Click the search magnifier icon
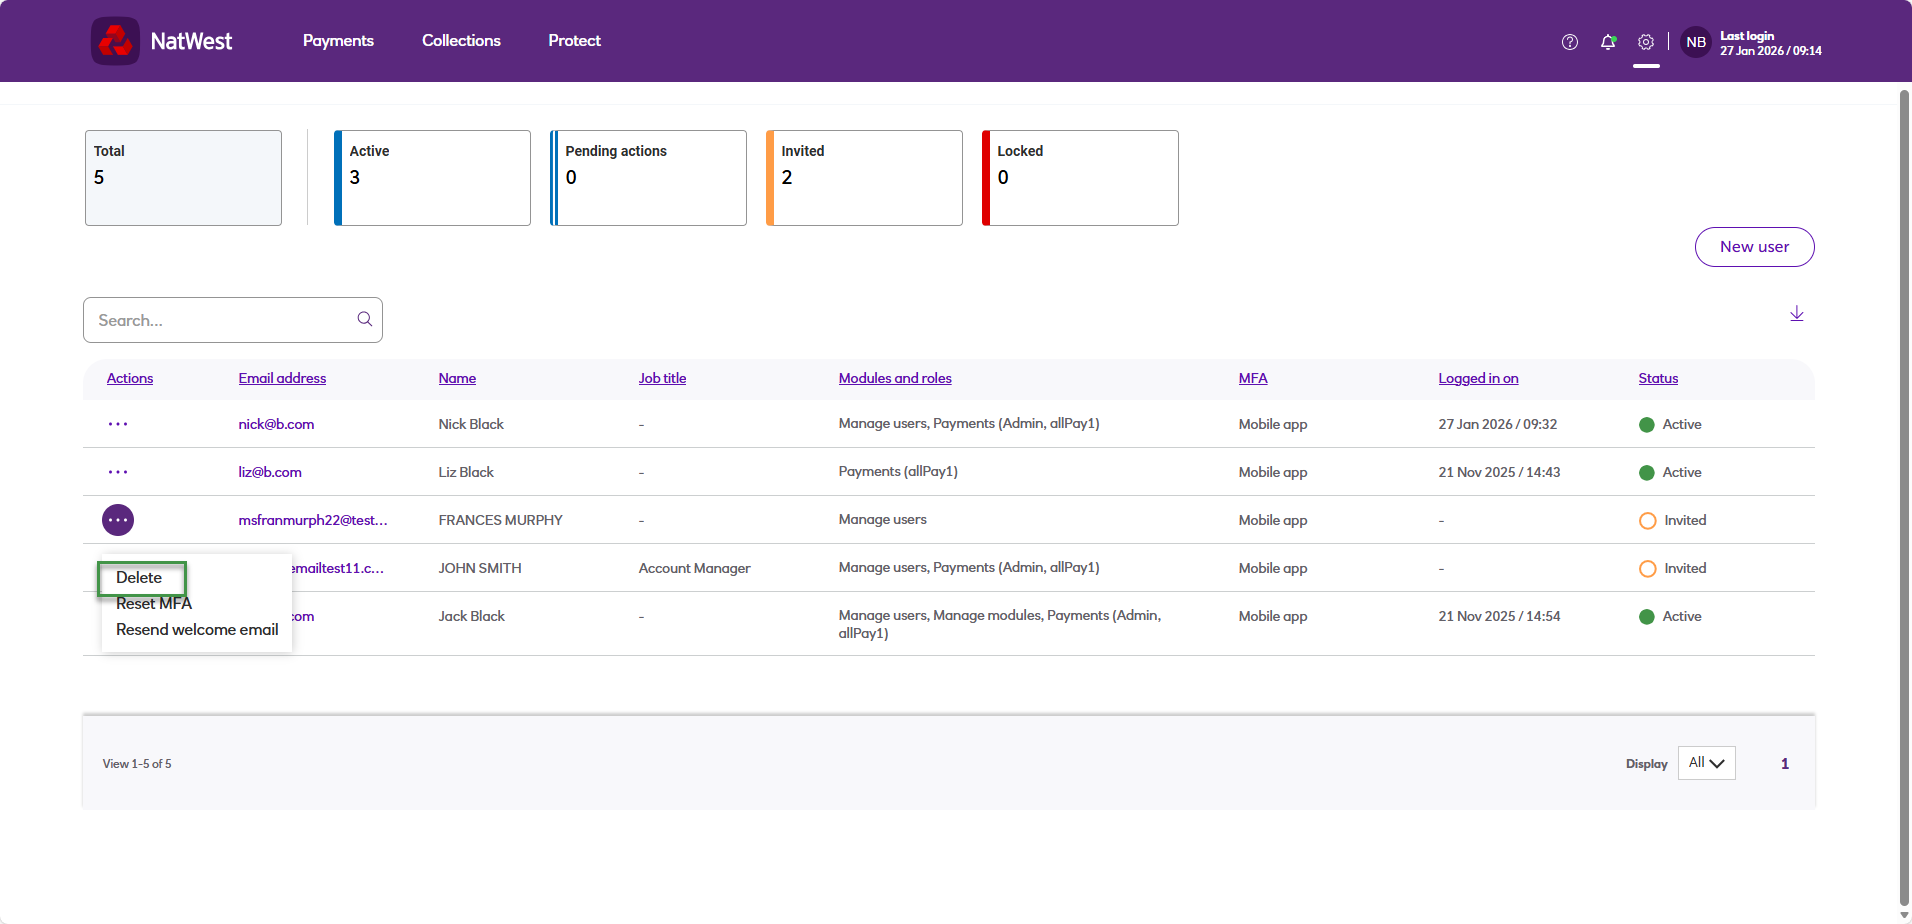1912x924 pixels. 365,319
